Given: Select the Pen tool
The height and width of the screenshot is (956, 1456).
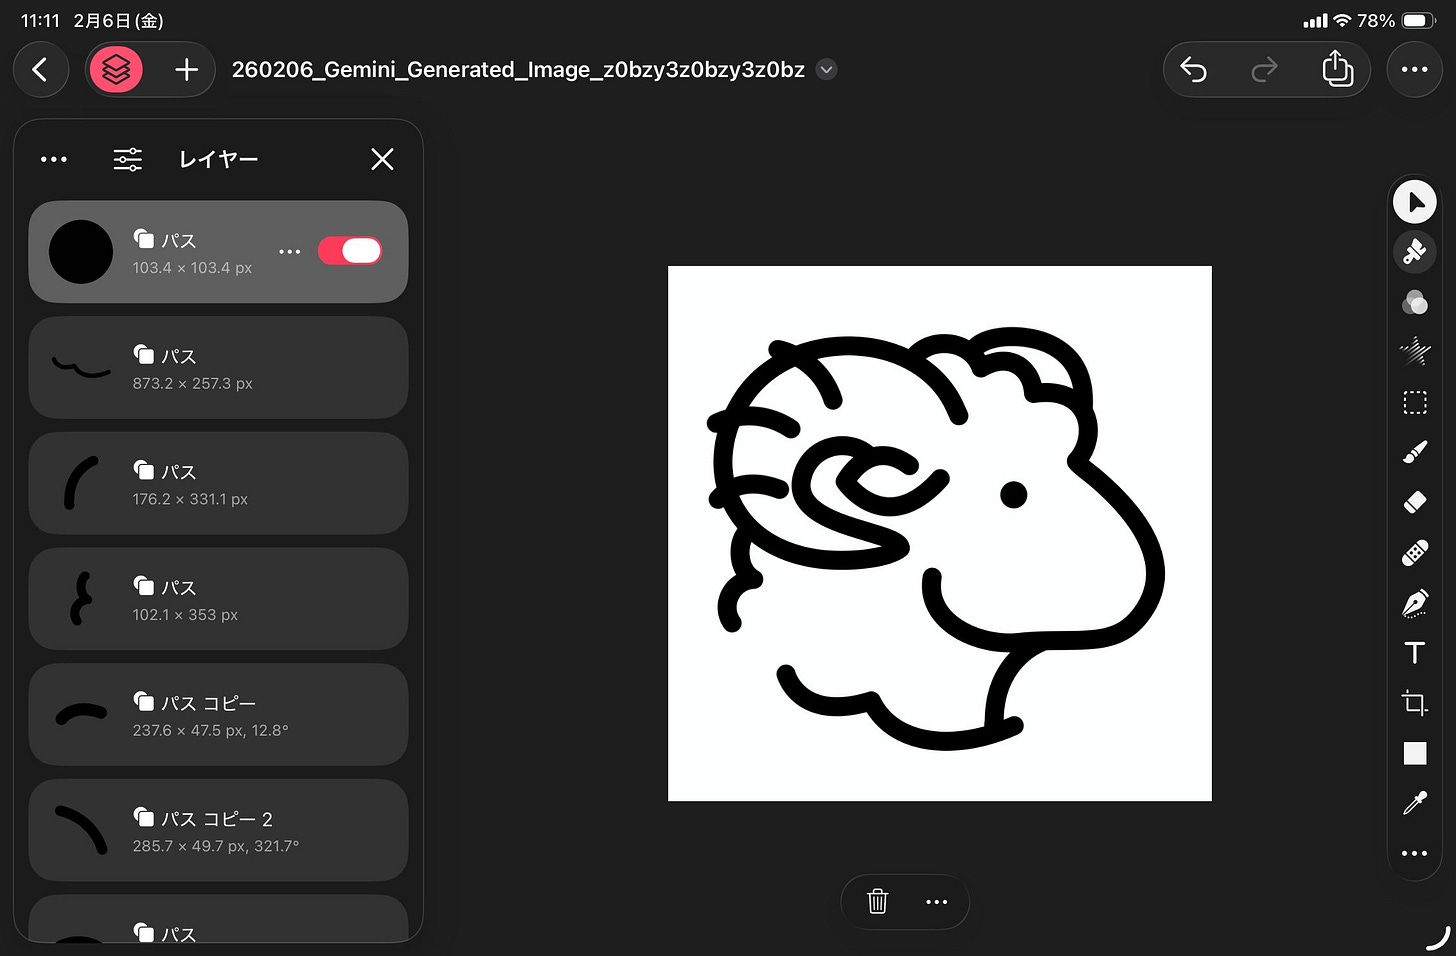Looking at the screenshot, I should click(x=1415, y=603).
